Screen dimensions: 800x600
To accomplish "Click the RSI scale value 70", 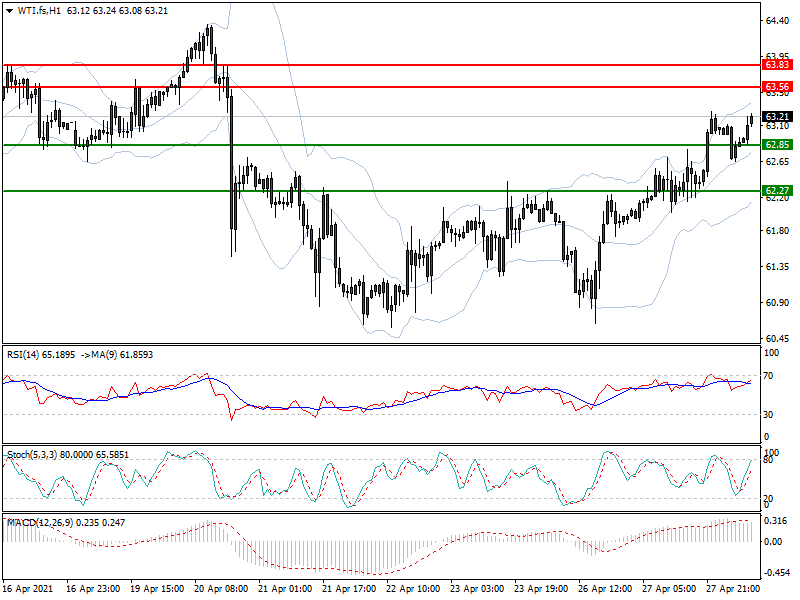I will click(768, 376).
